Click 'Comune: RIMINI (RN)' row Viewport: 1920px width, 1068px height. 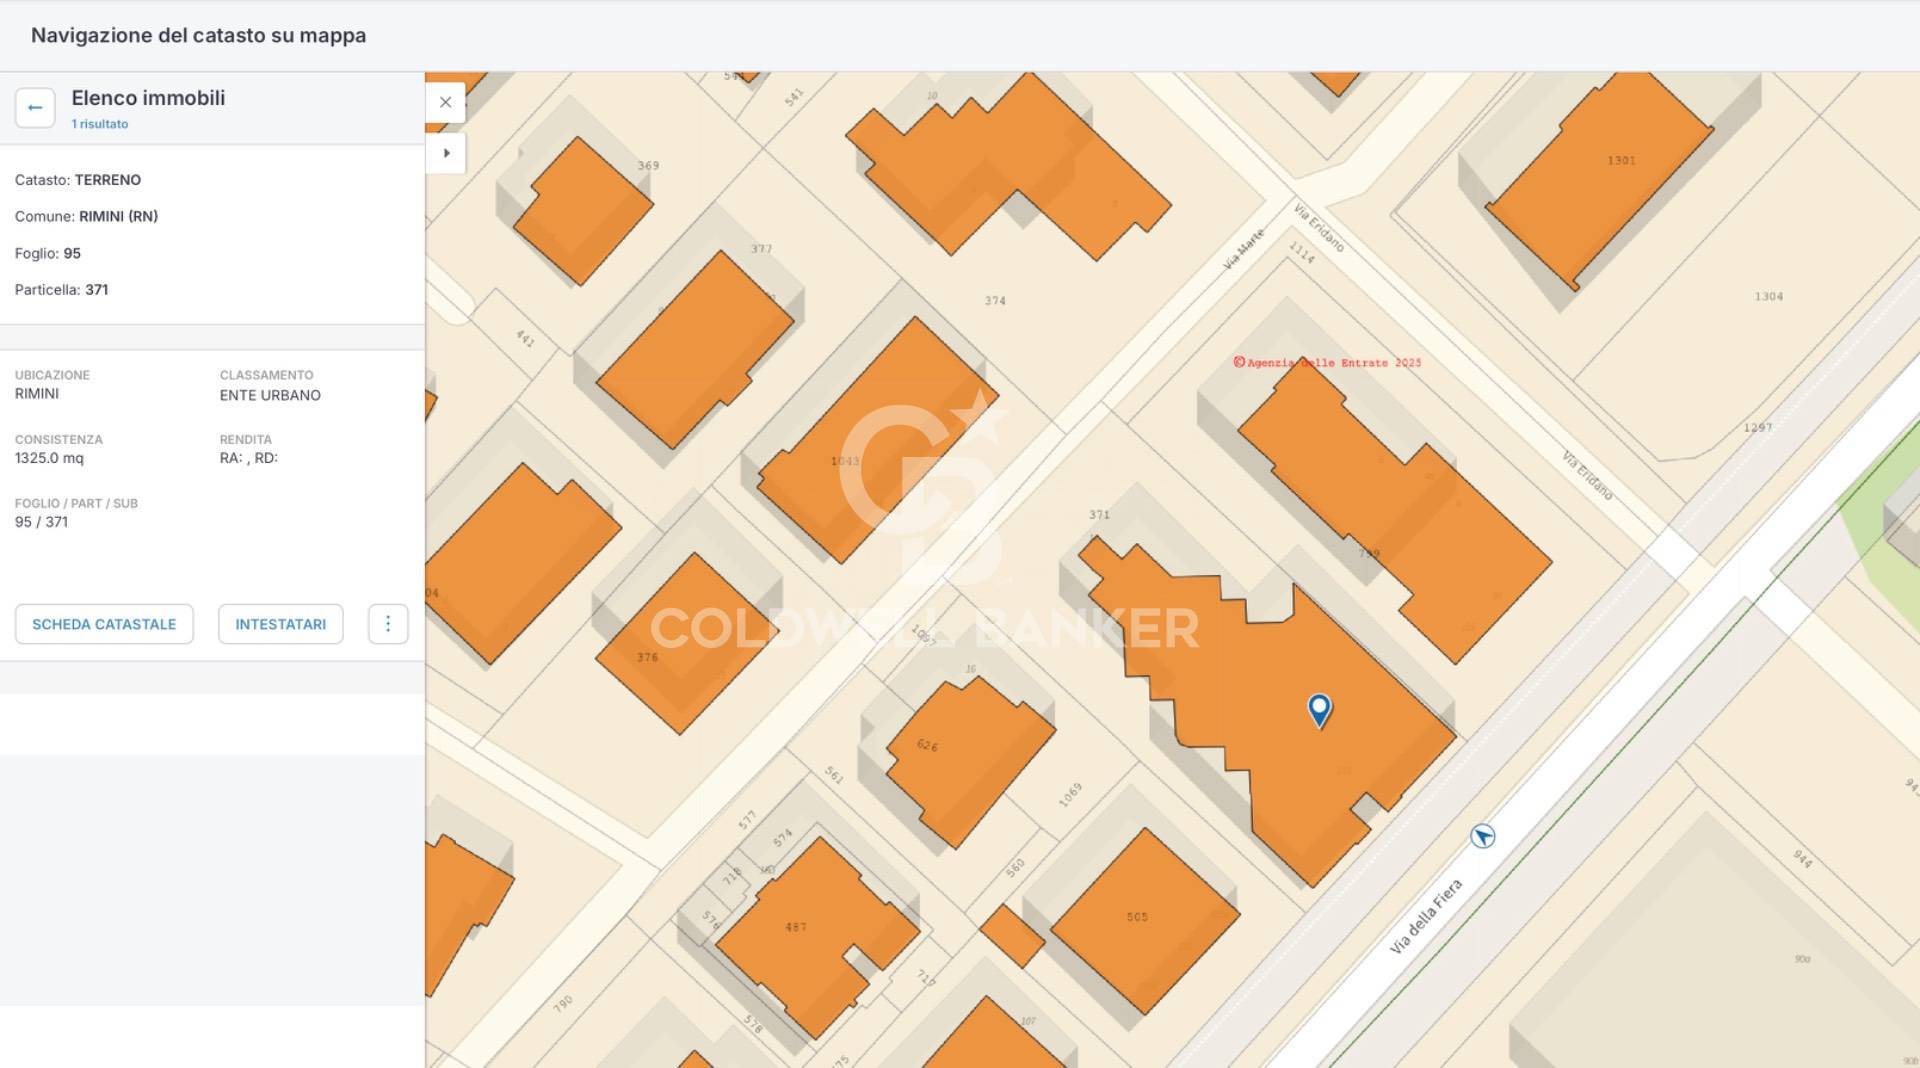(86, 216)
